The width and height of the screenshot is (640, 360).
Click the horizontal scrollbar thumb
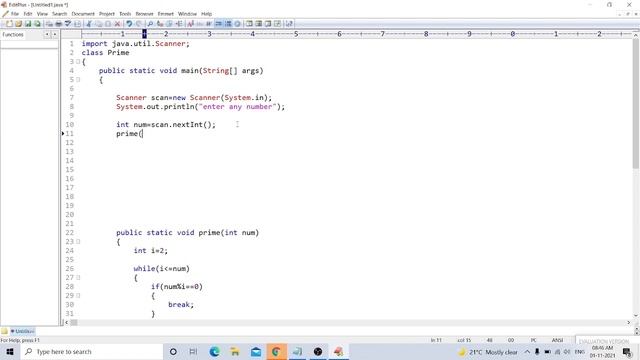coord(73,322)
